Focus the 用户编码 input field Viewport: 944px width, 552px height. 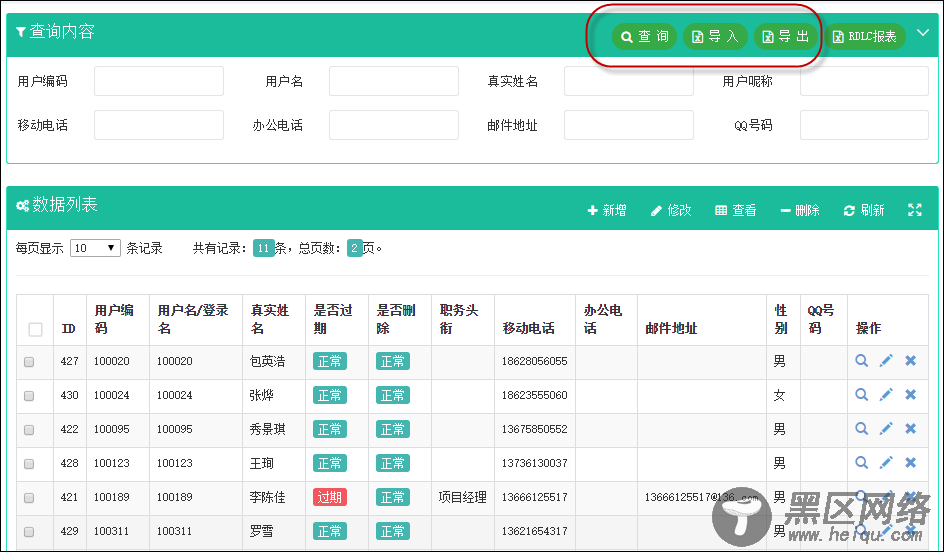159,81
